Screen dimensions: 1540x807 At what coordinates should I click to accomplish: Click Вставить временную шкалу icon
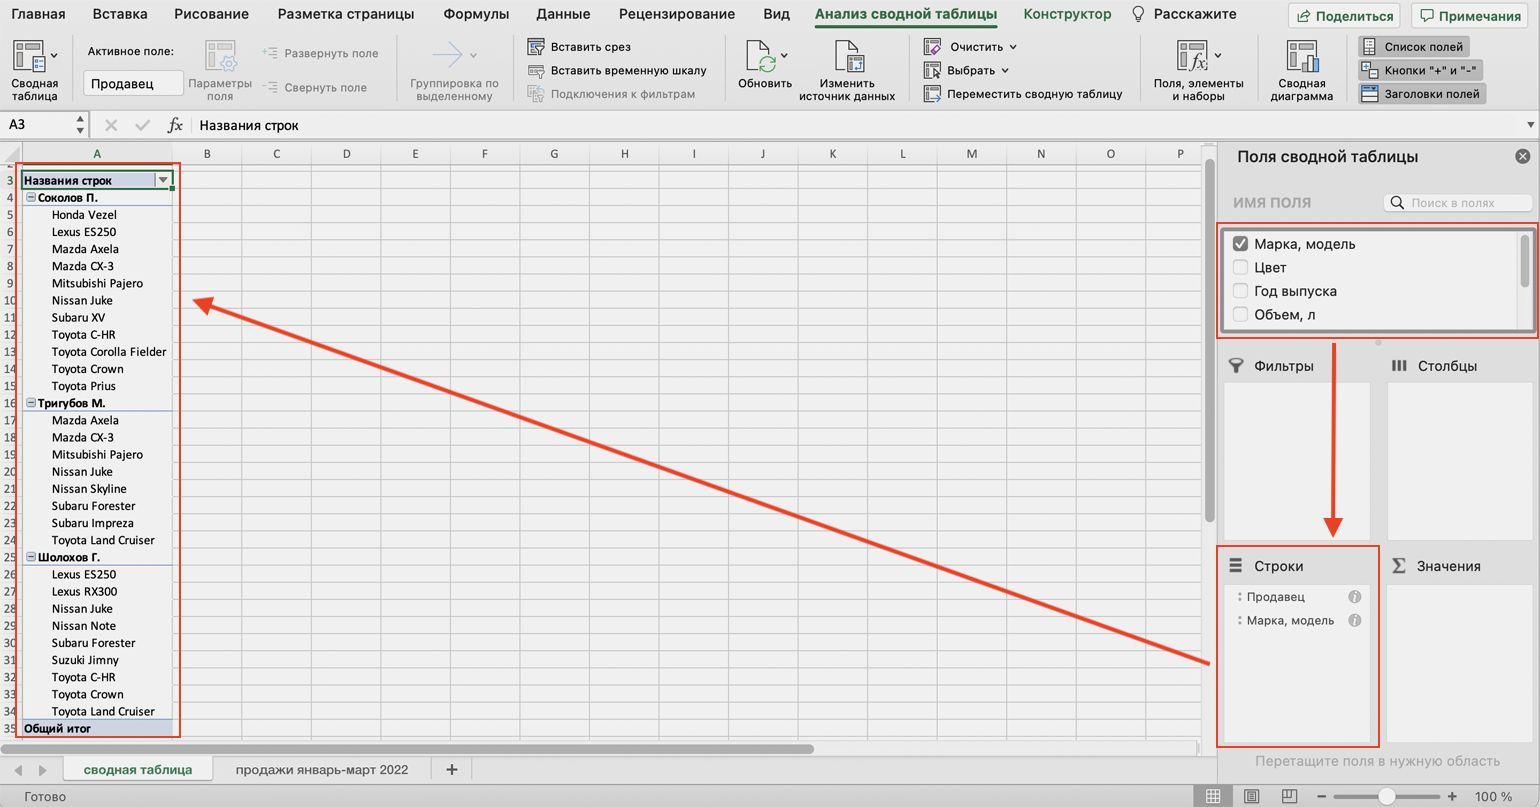(536, 71)
